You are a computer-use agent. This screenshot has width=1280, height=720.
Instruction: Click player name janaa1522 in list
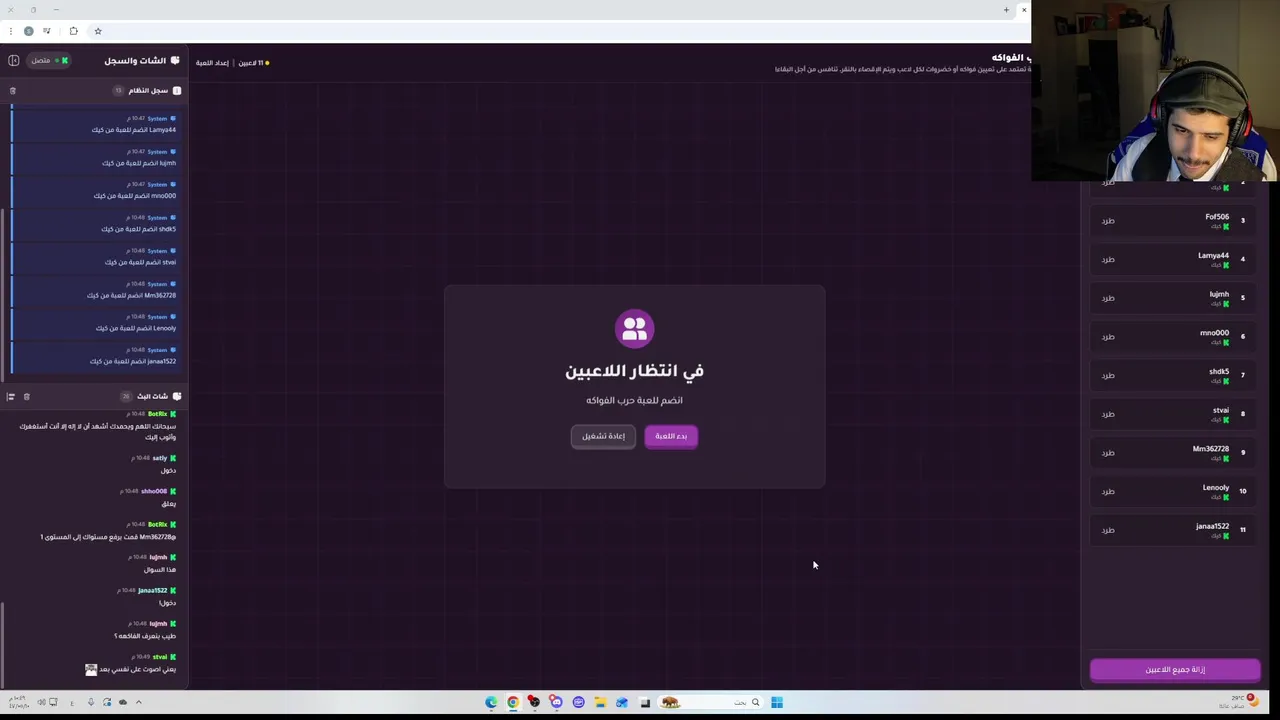point(1212,526)
